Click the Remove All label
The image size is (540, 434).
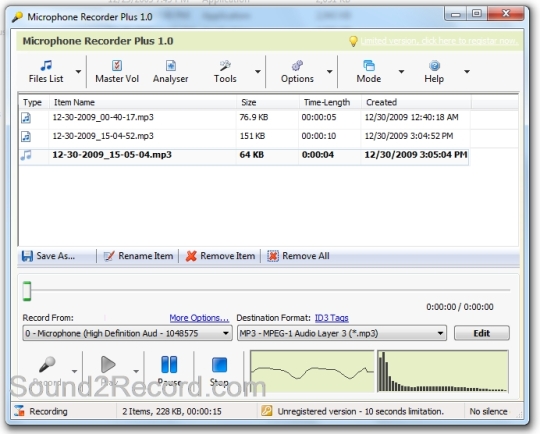point(306,256)
